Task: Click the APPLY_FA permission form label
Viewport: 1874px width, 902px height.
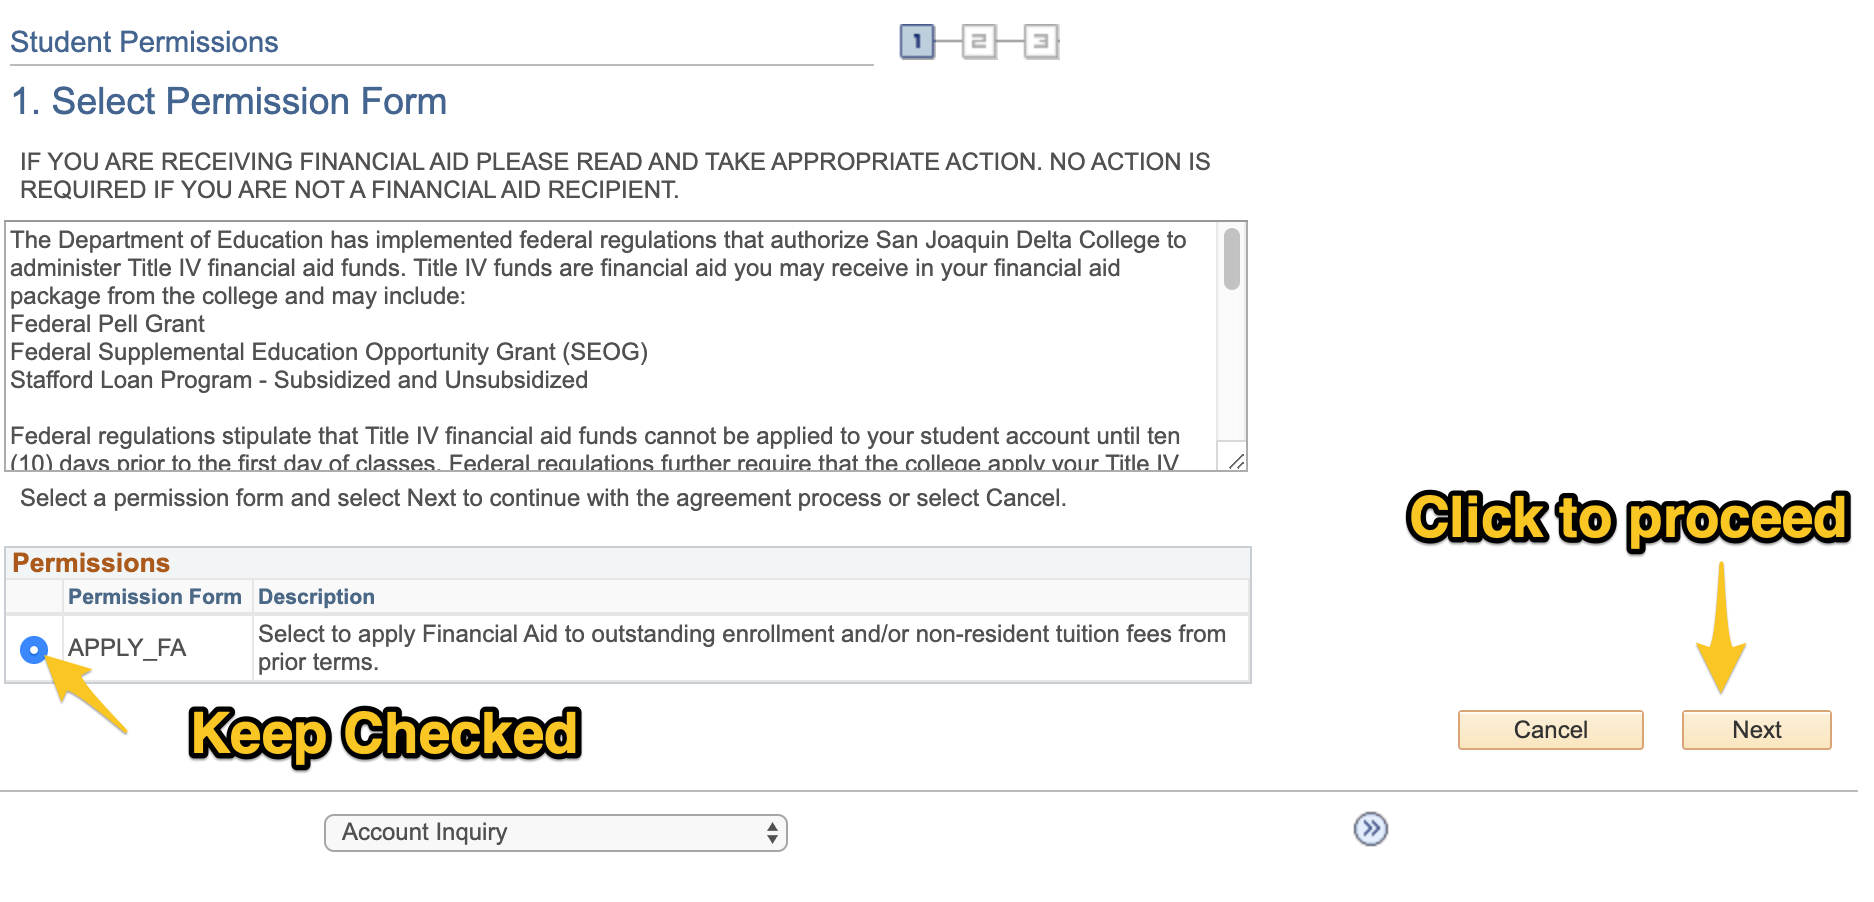Action: 127,648
